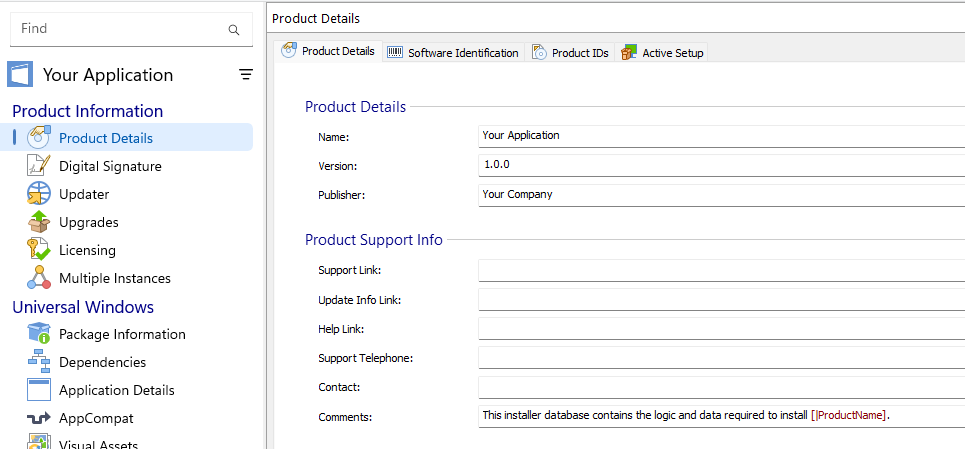The height and width of the screenshot is (449, 965).
Task: Click the Support Link input field
Action: point(721,270)
